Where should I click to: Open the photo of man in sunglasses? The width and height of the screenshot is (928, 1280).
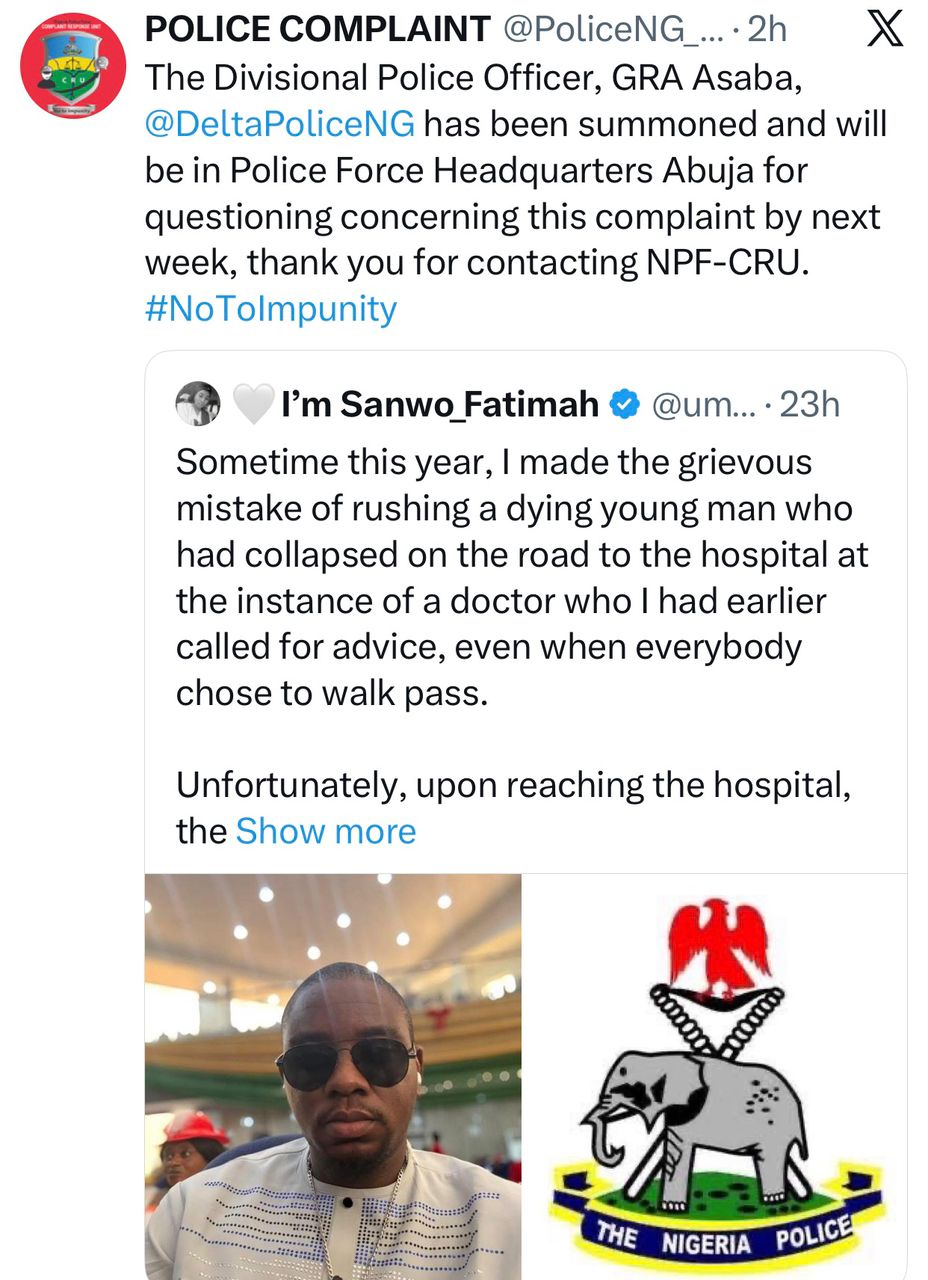[333, 1075]
